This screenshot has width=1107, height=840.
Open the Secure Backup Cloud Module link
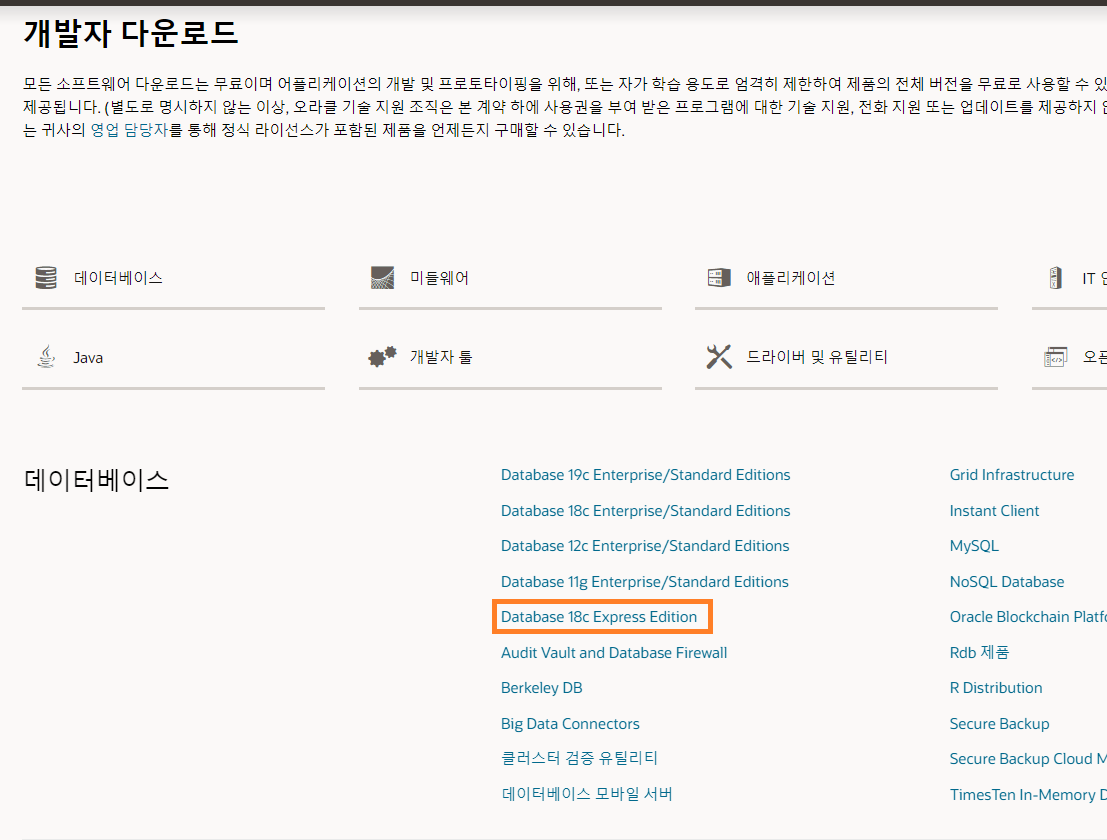pos(1028,759)
